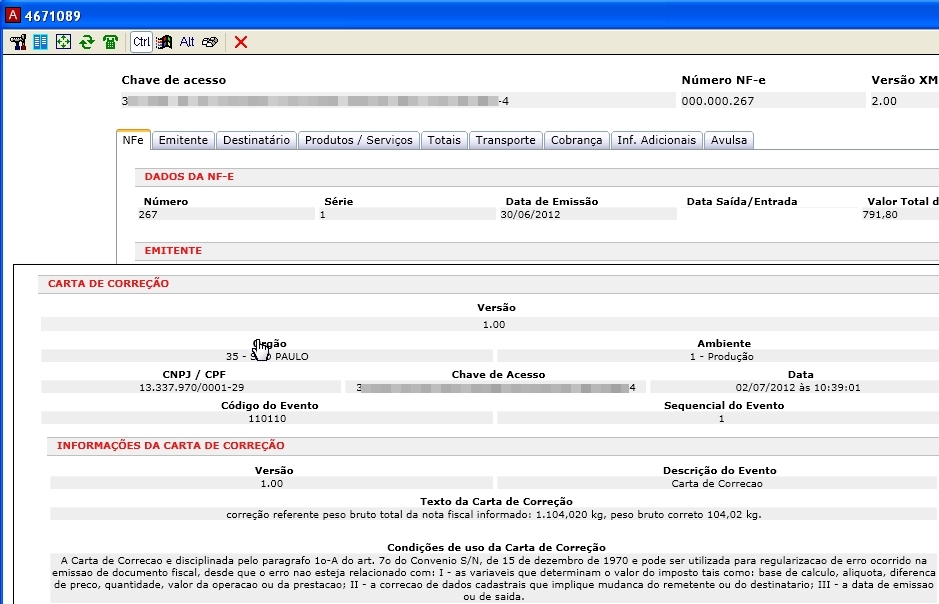Switch to full screen mode icon
Viewport: 939px width, 604px height.
[63, 42]
